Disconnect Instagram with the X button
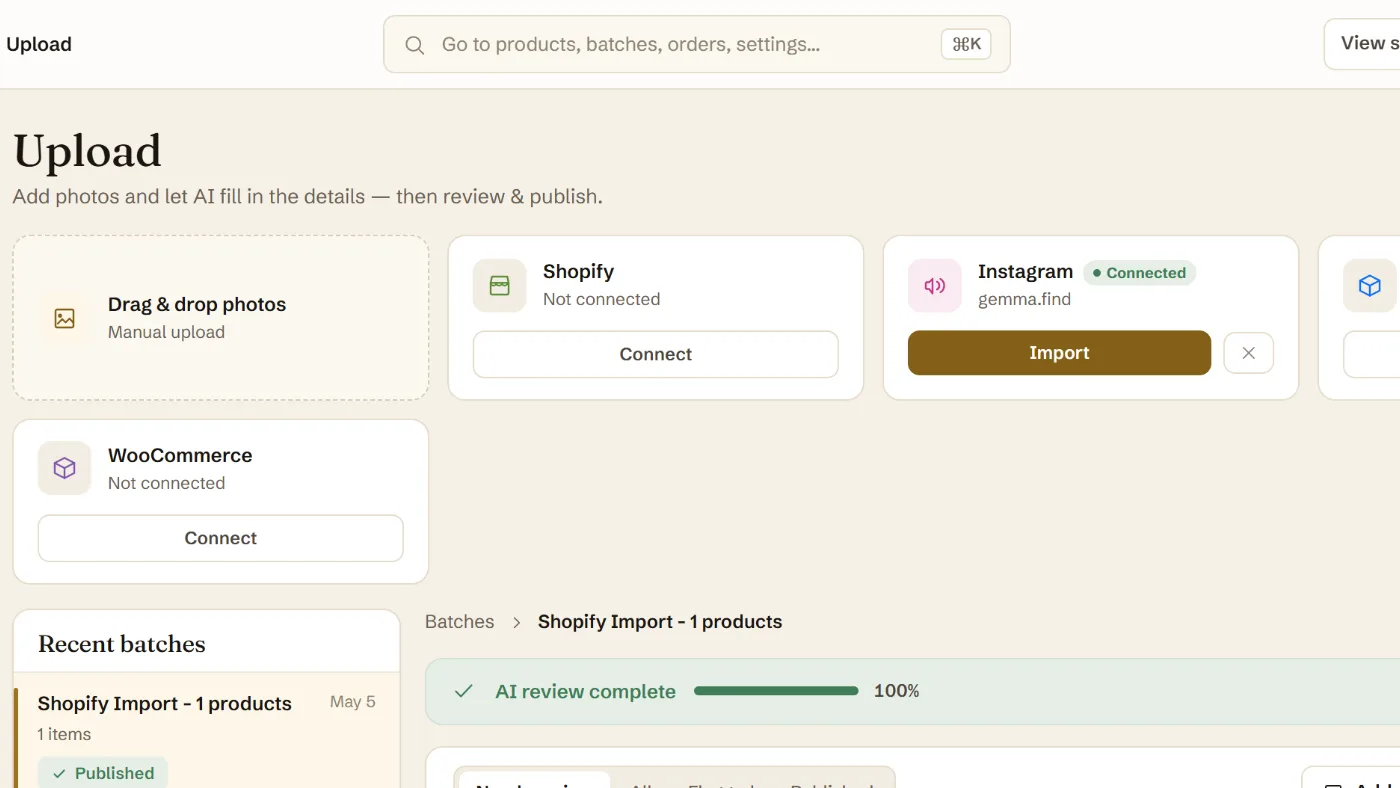1400x788 pixels. click(x=1248, y=353)
